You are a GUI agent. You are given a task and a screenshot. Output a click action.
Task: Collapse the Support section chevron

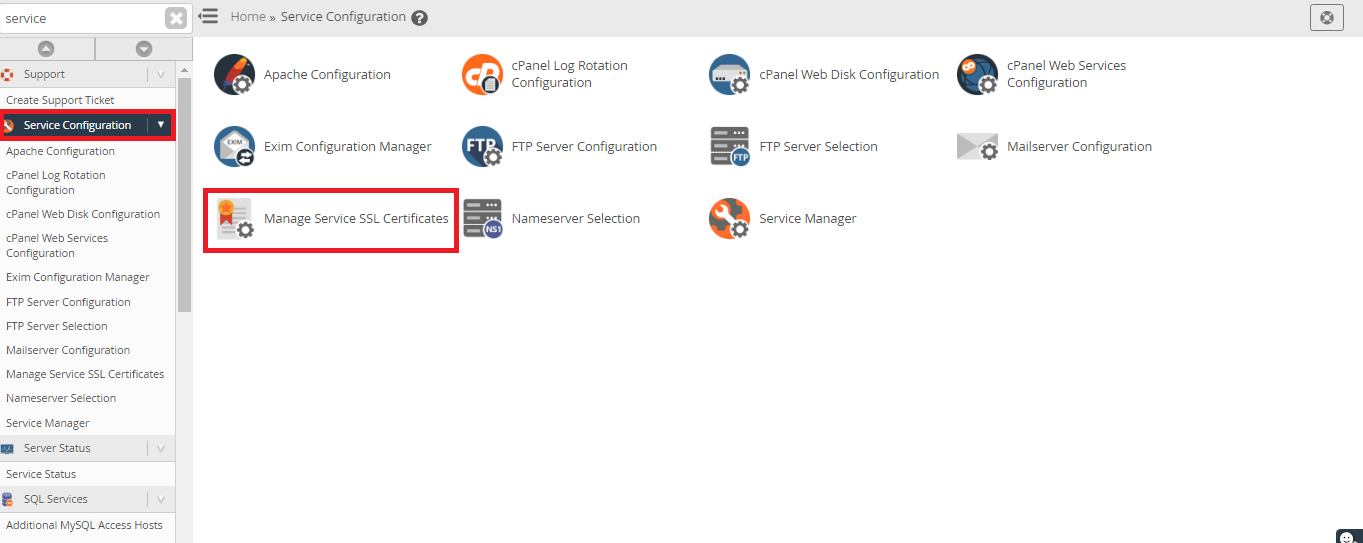click(160, 75)
